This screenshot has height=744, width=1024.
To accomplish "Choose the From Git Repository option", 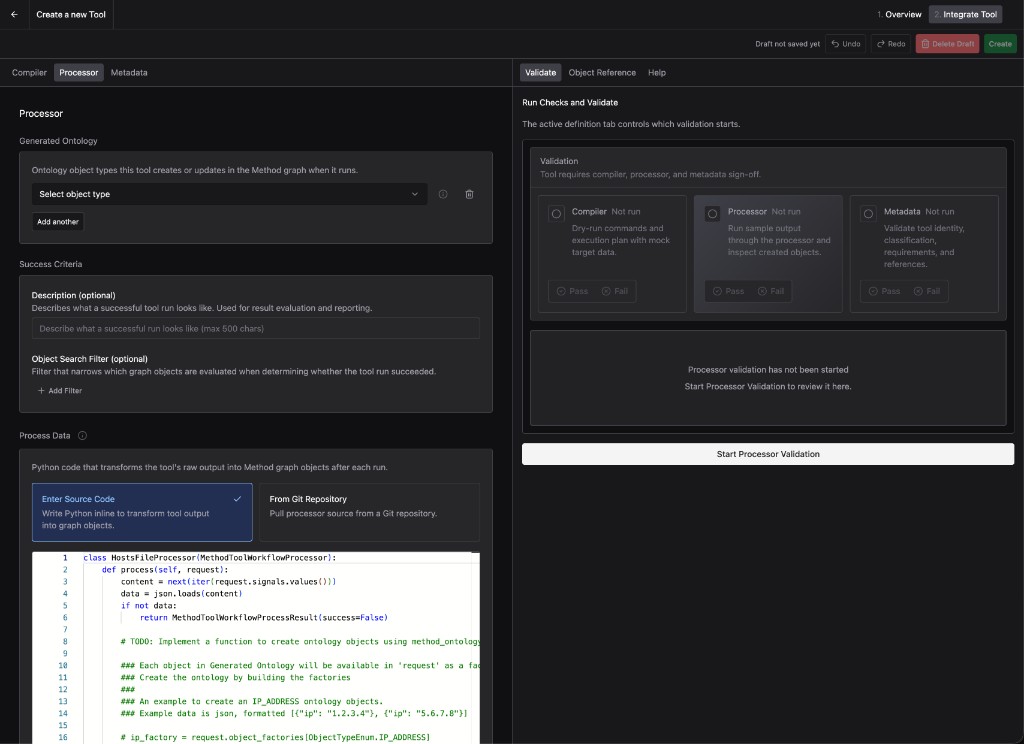I will (x=370, y=512).
